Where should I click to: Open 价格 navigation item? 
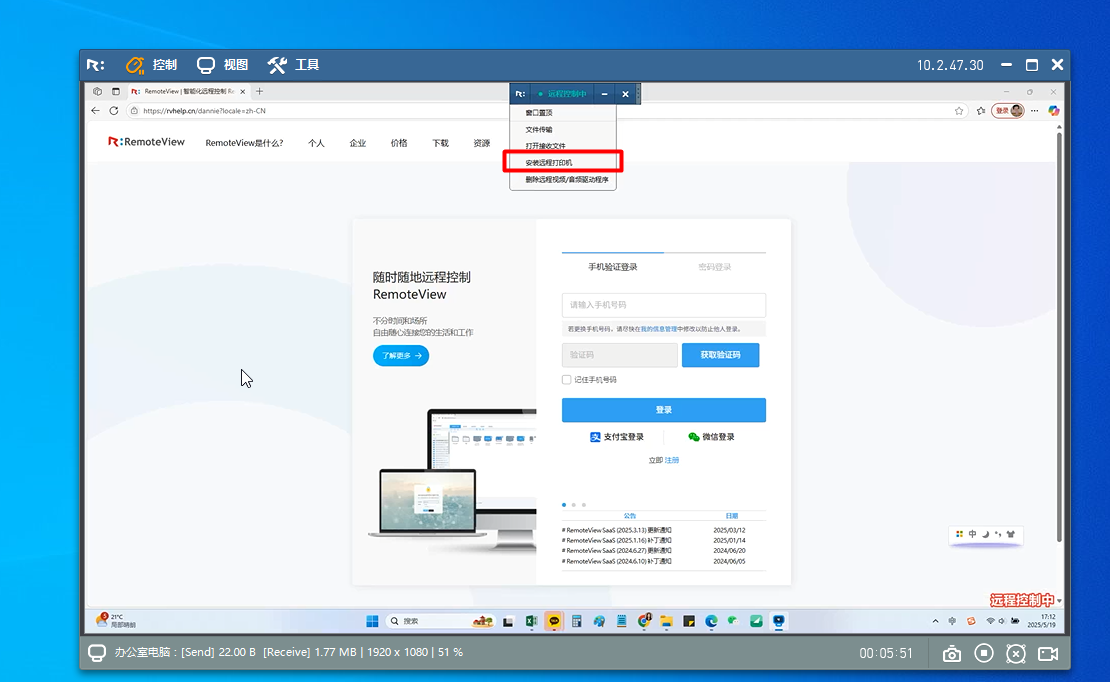tap(399, 143)
